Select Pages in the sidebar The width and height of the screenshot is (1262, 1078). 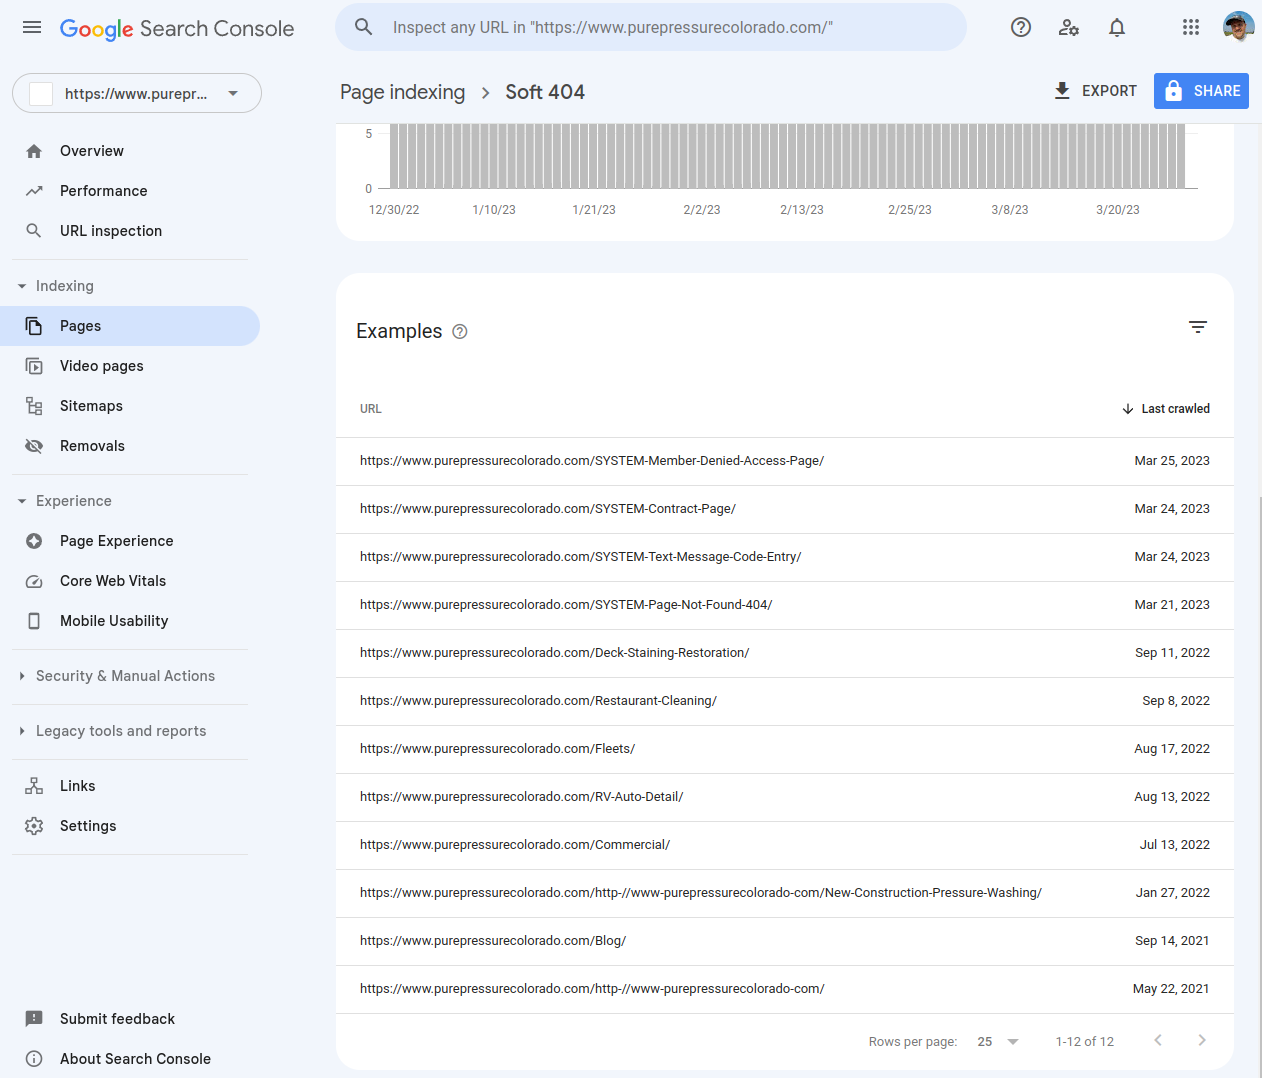pyautogui.click(x=130, y=326)
